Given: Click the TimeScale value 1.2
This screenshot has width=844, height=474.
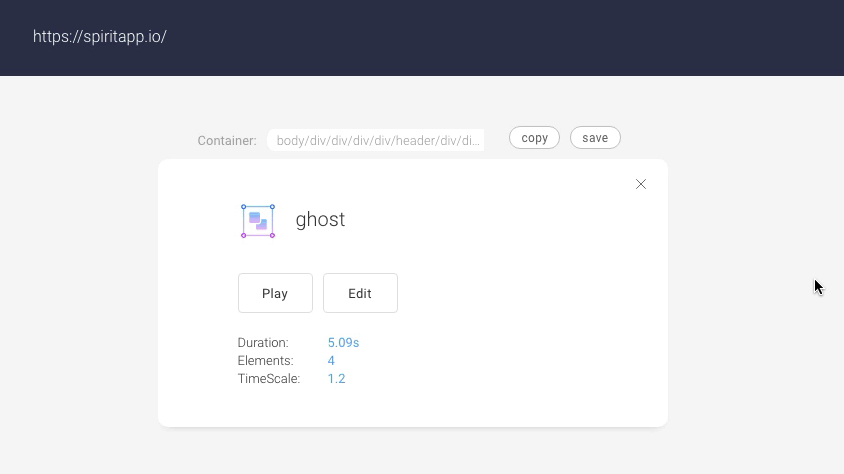Looking at the screenshot, I should [x=336, y=379].
